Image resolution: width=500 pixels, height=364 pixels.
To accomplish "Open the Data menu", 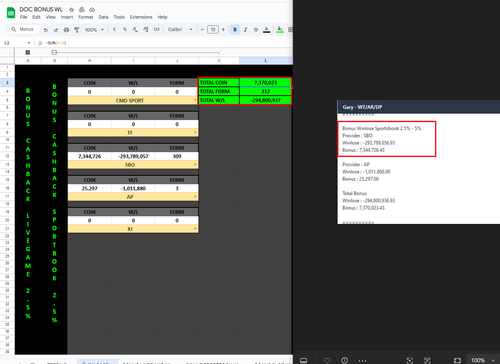I will (103, 17).
